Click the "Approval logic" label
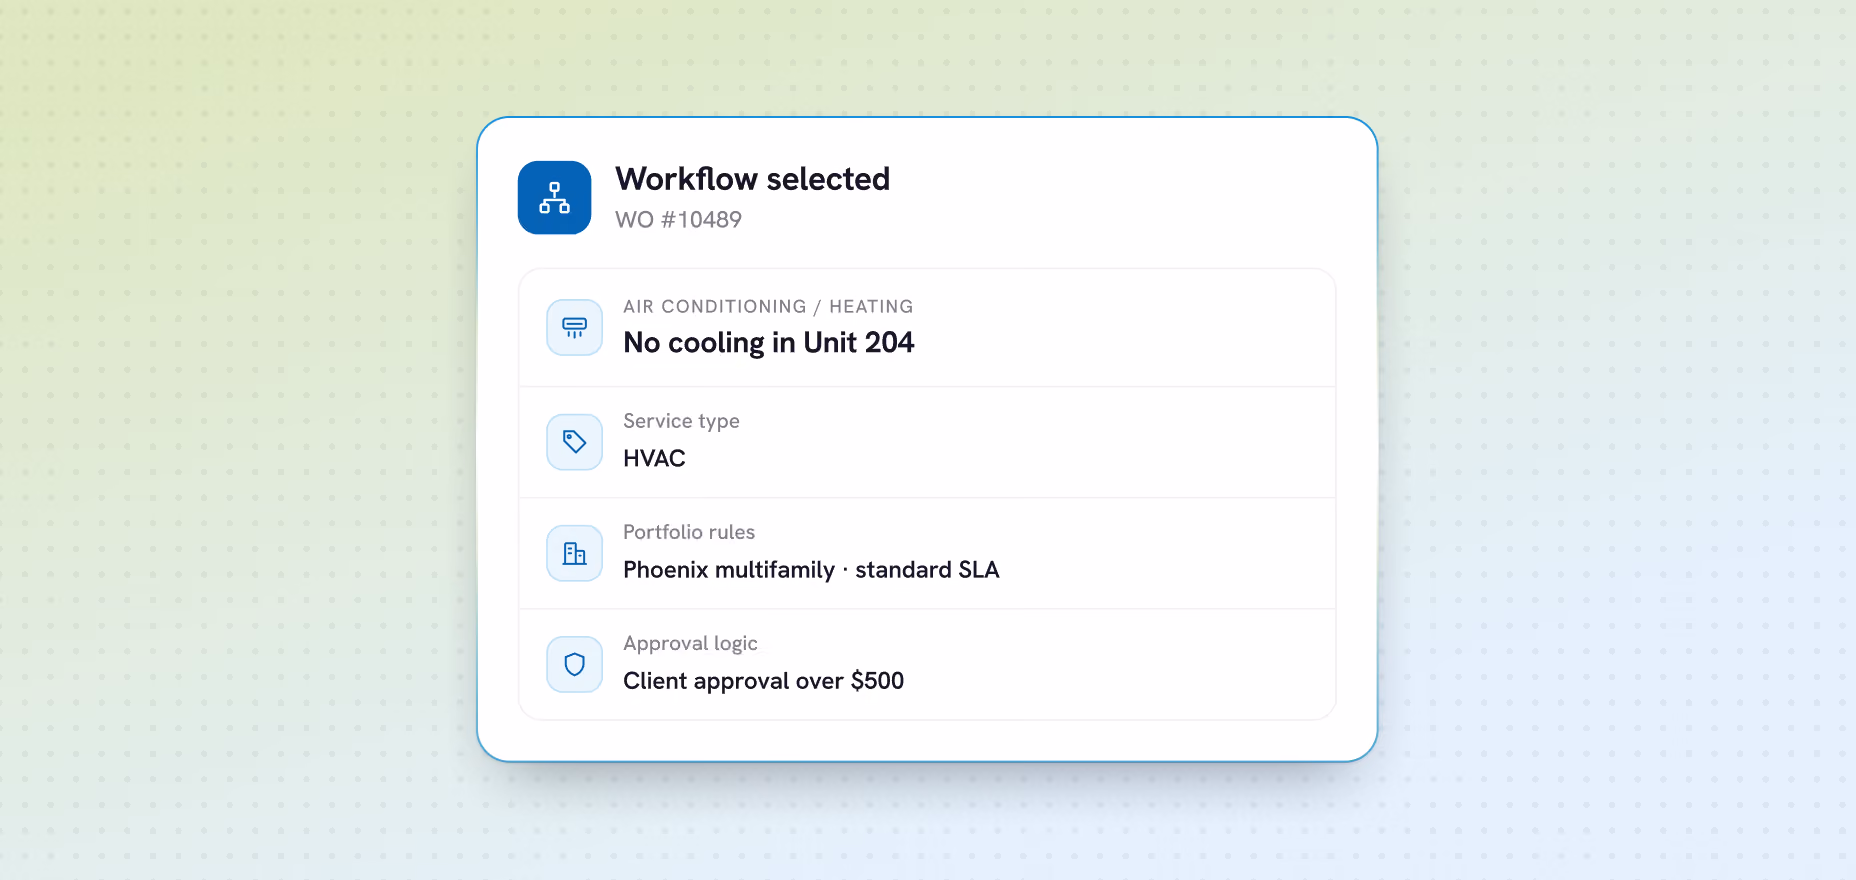Screen dimensions: 1856x880 tap(690, 643)
